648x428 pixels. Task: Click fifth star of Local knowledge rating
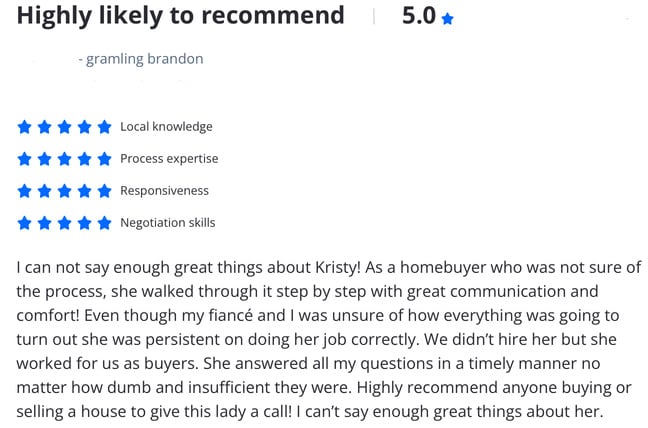click(x=105, y=127)
